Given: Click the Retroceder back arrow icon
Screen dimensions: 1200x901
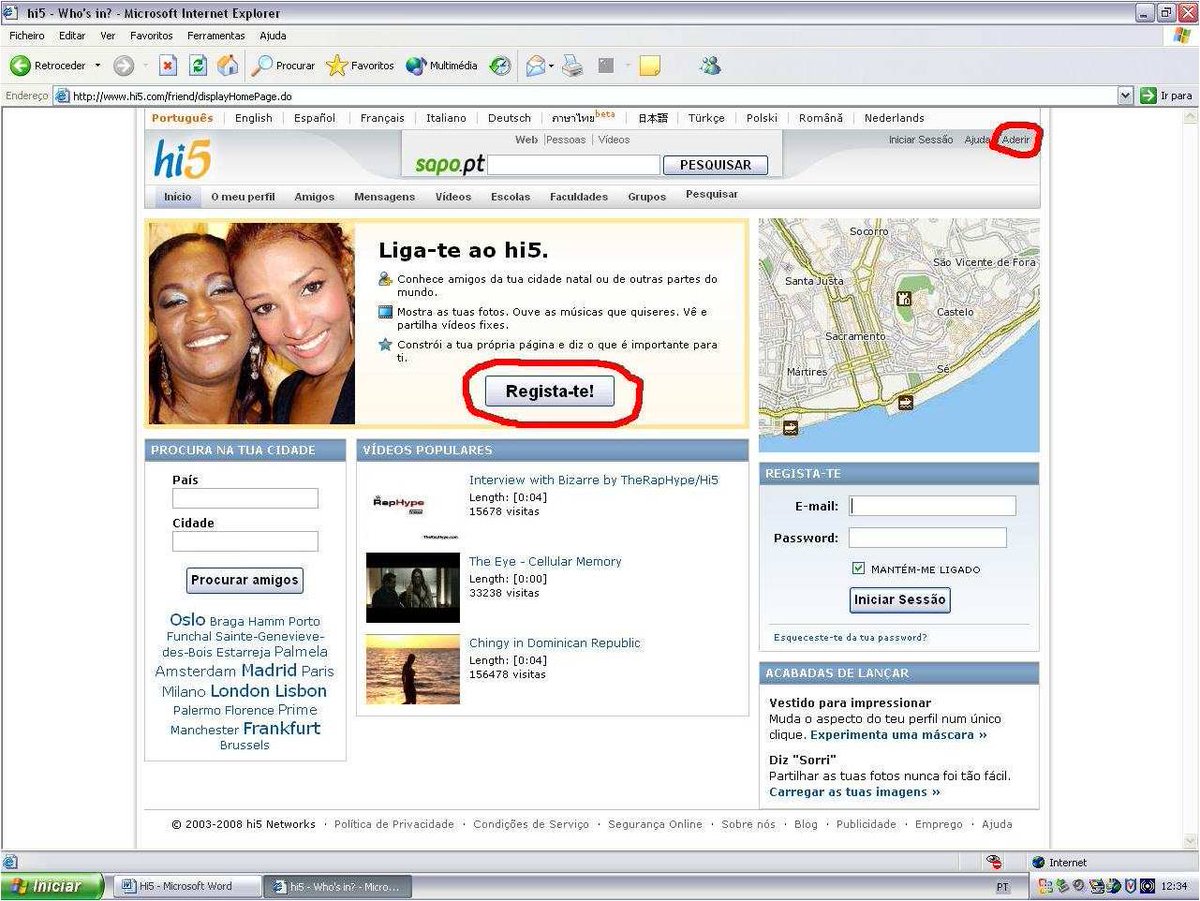Looking at the screenshot, I should [20, 66].
